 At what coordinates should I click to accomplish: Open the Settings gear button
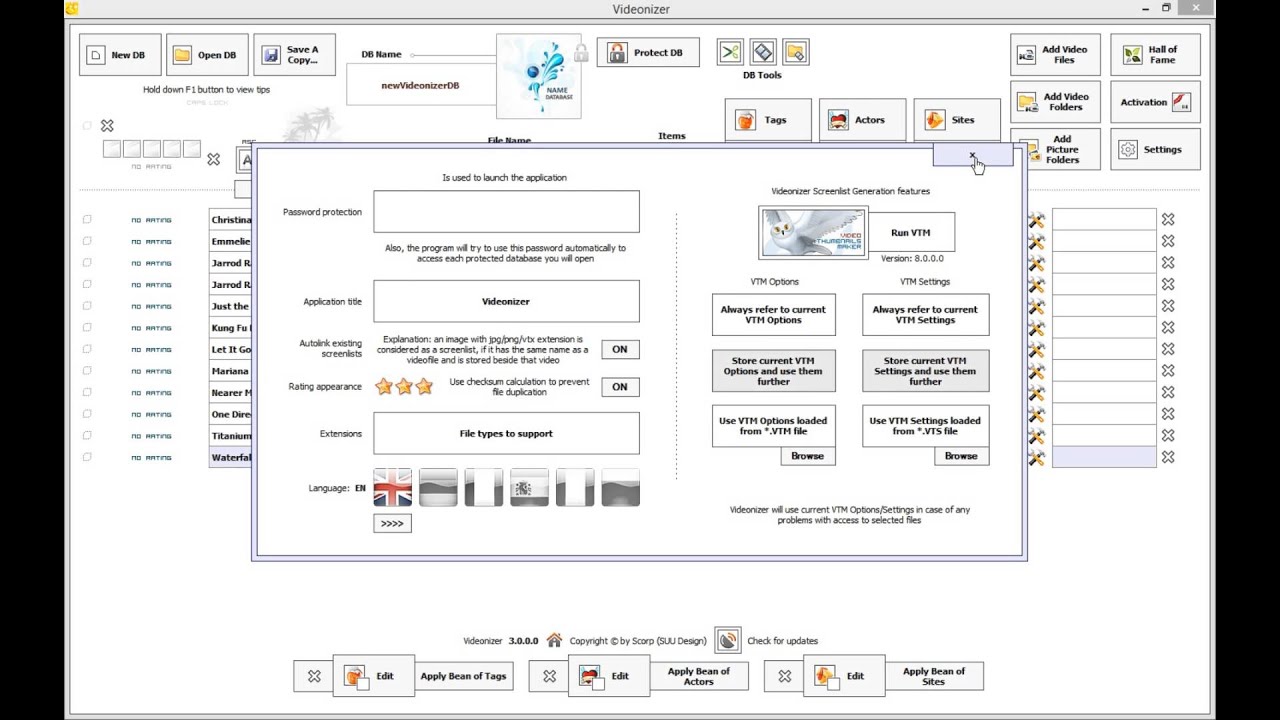(x=1155, y=149)
